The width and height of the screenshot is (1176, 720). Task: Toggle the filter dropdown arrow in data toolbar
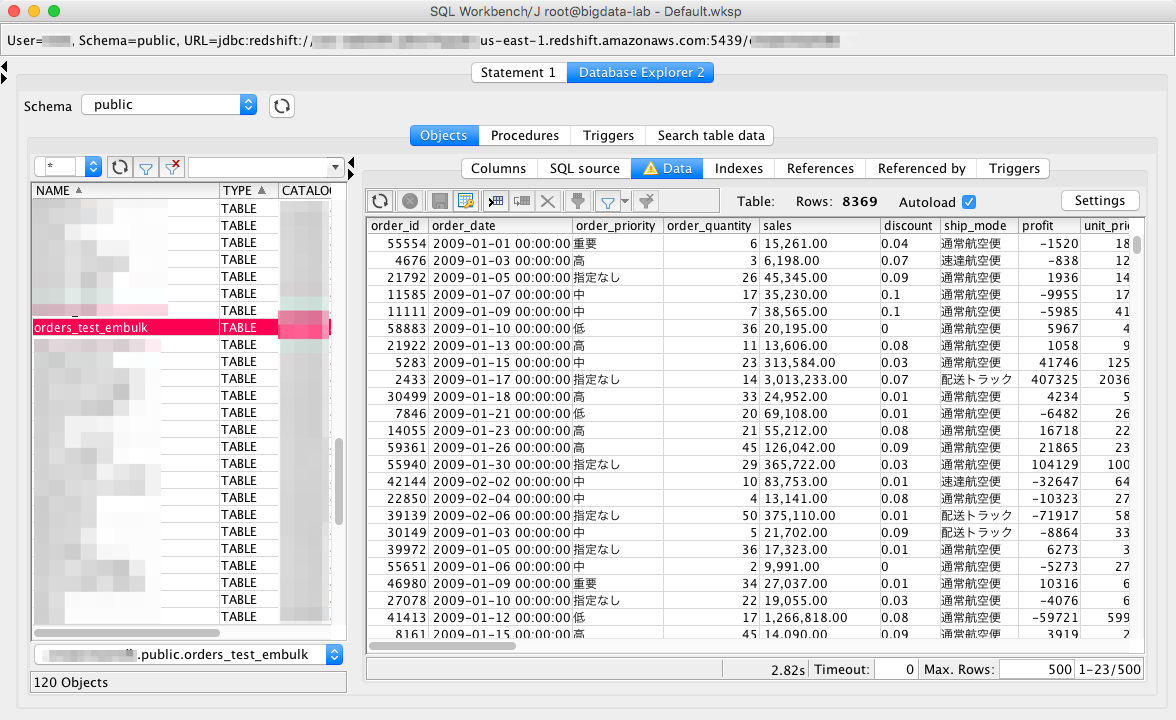(624, 200)
